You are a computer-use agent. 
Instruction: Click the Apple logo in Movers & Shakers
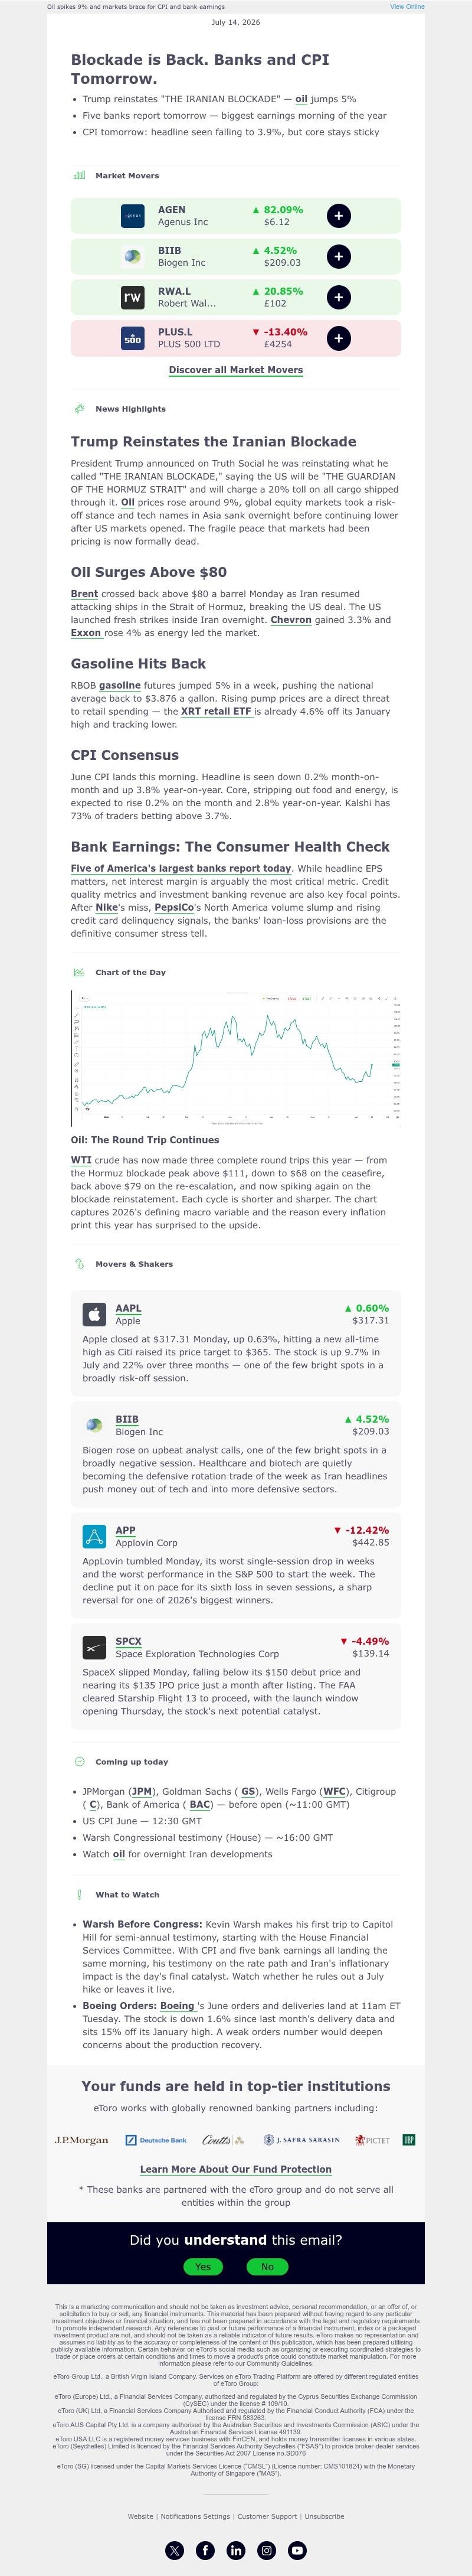point(94,1314)
